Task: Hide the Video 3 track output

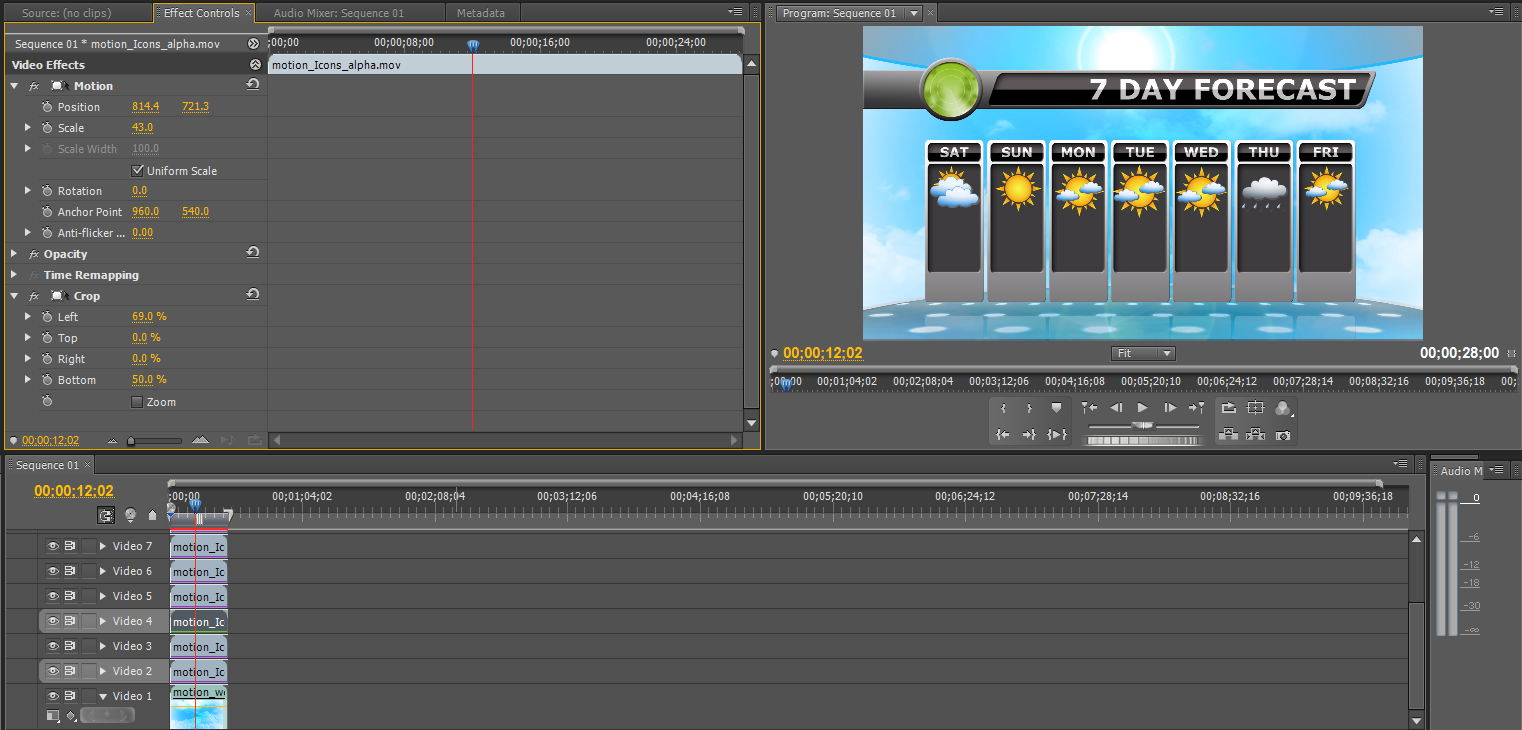Action: pyautogui.click(x=53, y=646)
